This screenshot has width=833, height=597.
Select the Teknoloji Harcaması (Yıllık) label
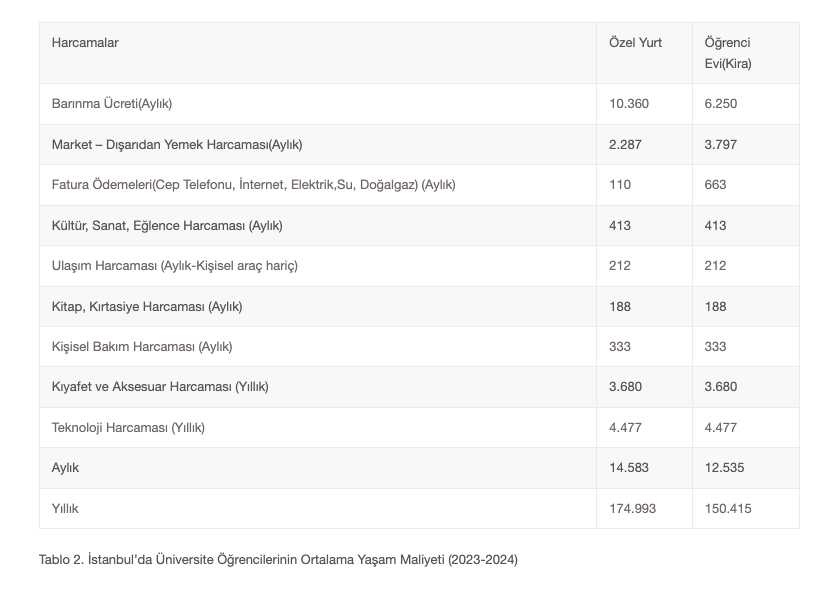[128, 428]
